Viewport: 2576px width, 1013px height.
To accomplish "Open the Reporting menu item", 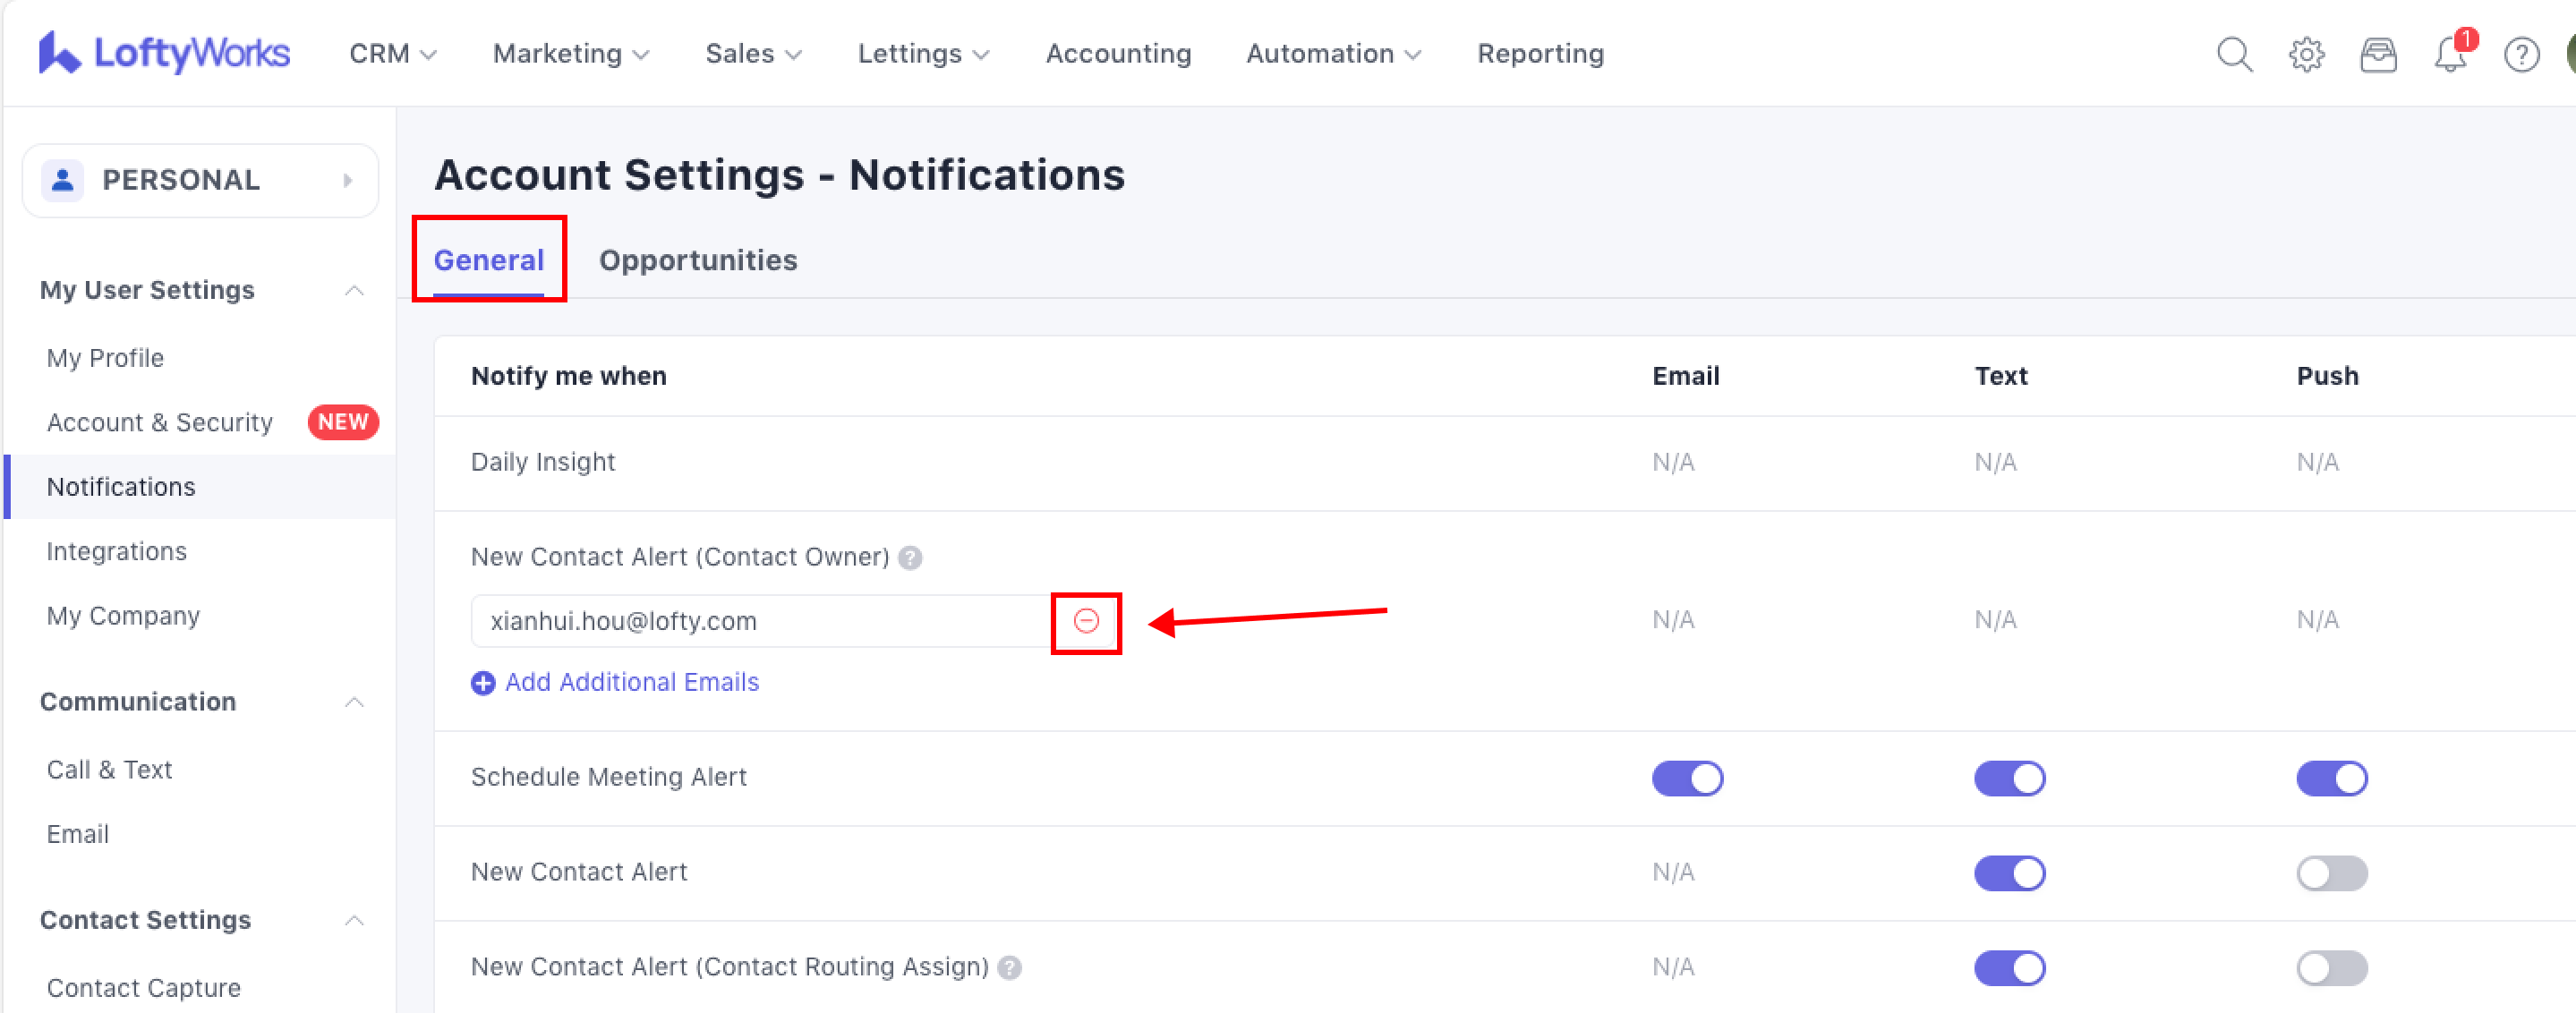I will pos(1540,54).
